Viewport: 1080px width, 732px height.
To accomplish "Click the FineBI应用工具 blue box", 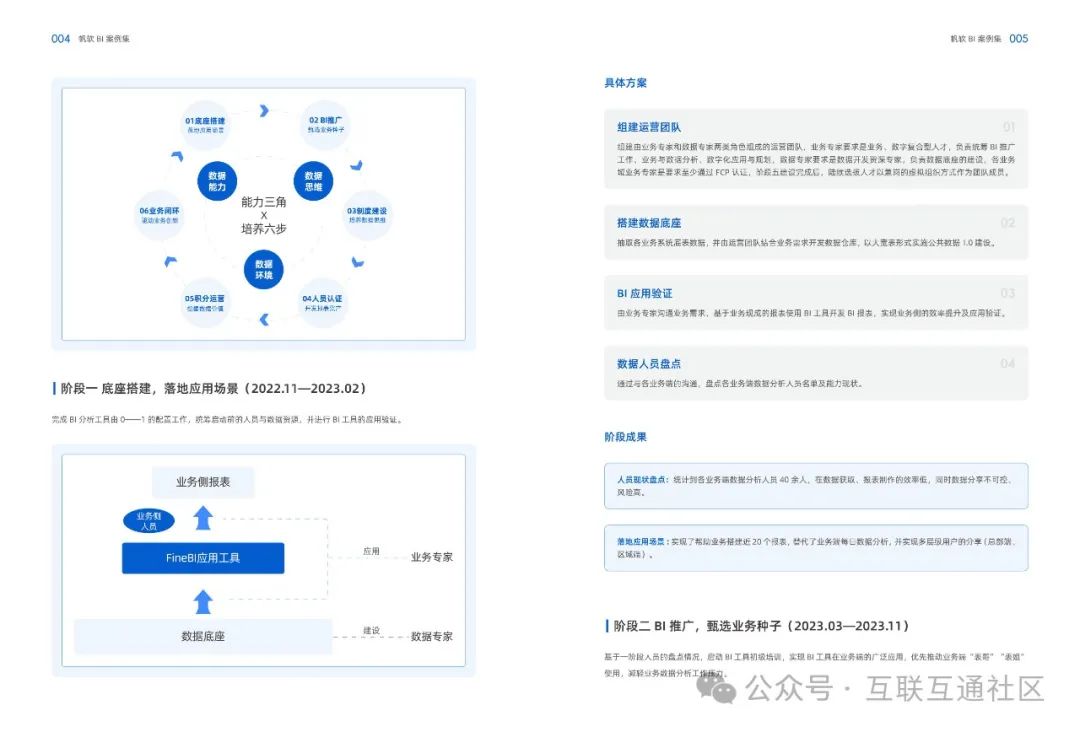I will click(x=203, y=558).
